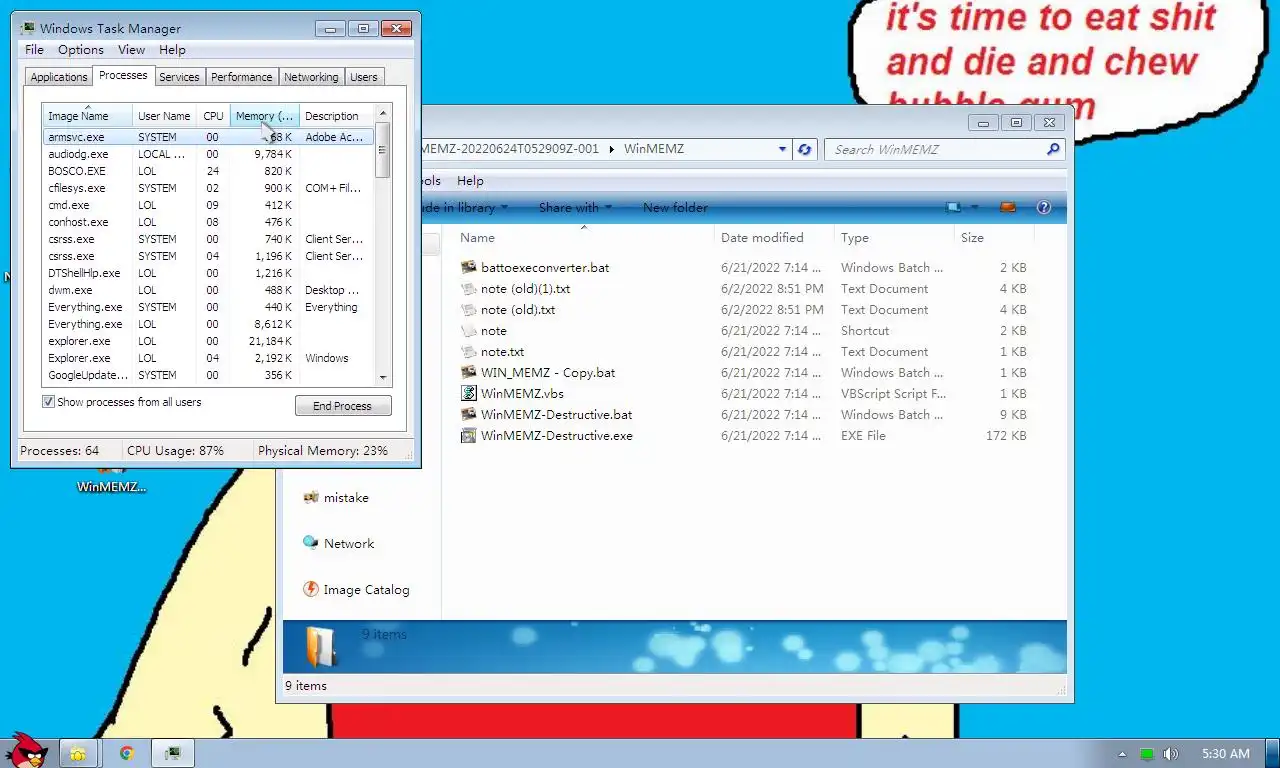Sort files by Size column
This screenshot has height=768, width=1280.
click(994, 238)
